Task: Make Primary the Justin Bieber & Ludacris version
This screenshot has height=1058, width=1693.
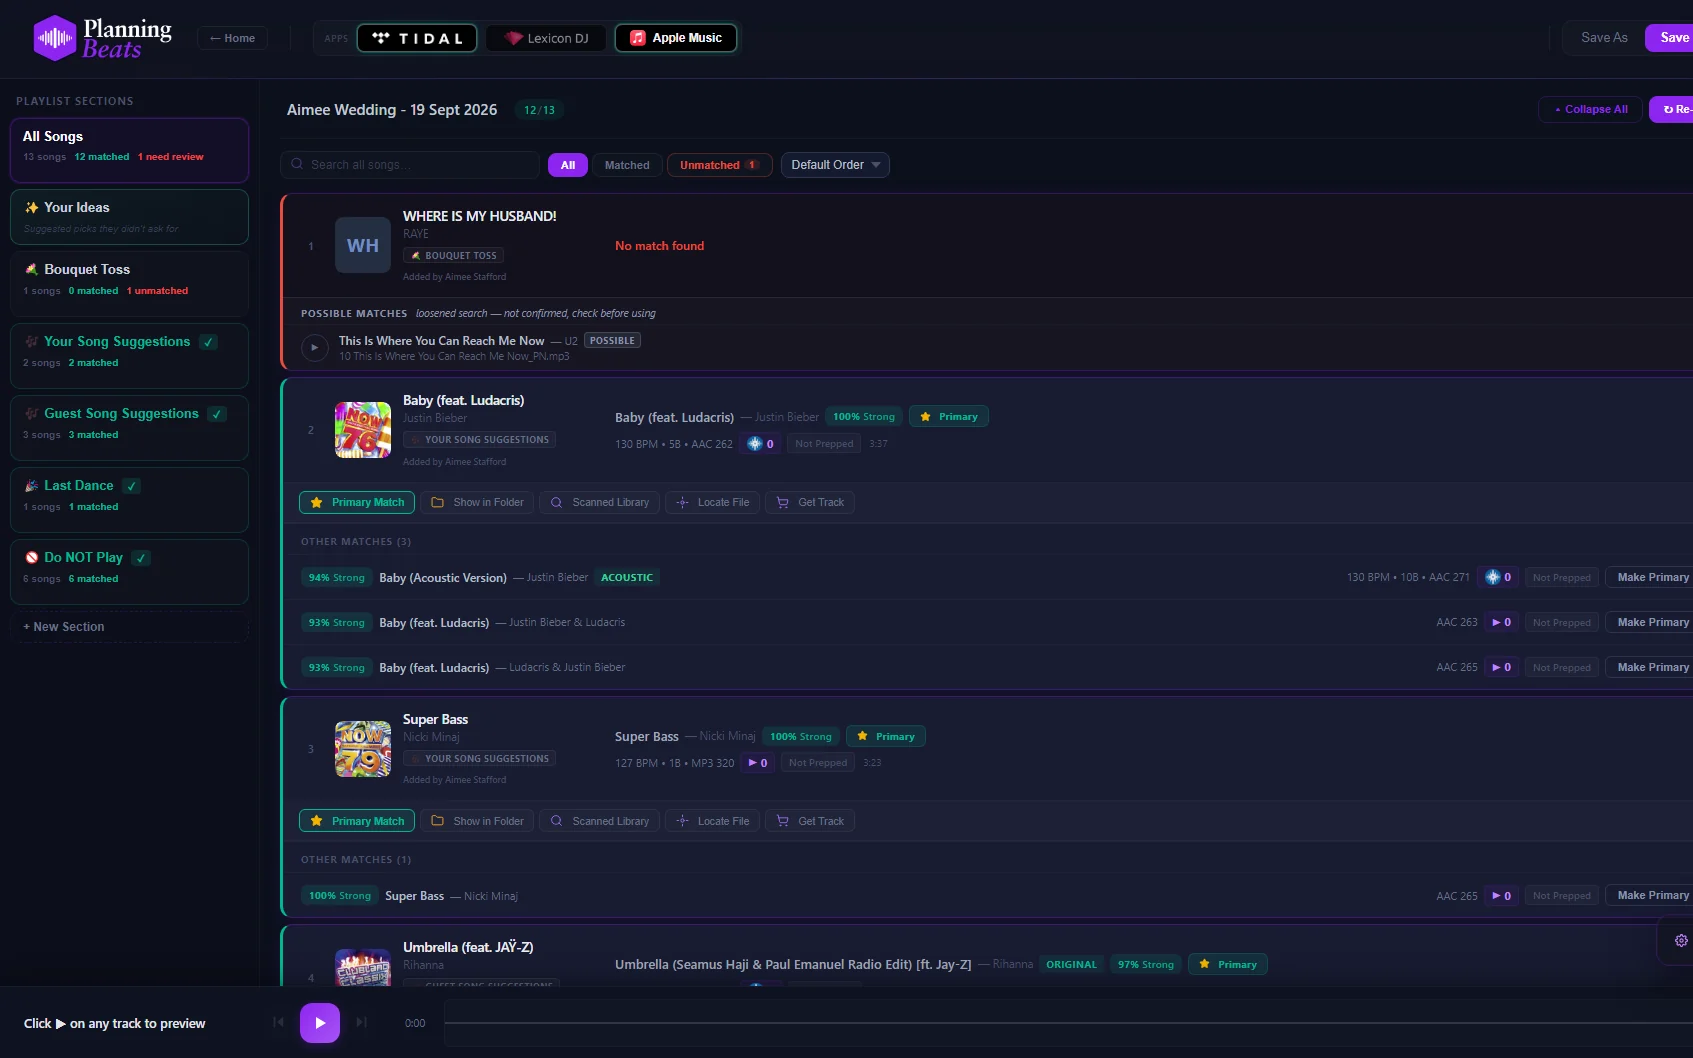Action: (1650, 622)
